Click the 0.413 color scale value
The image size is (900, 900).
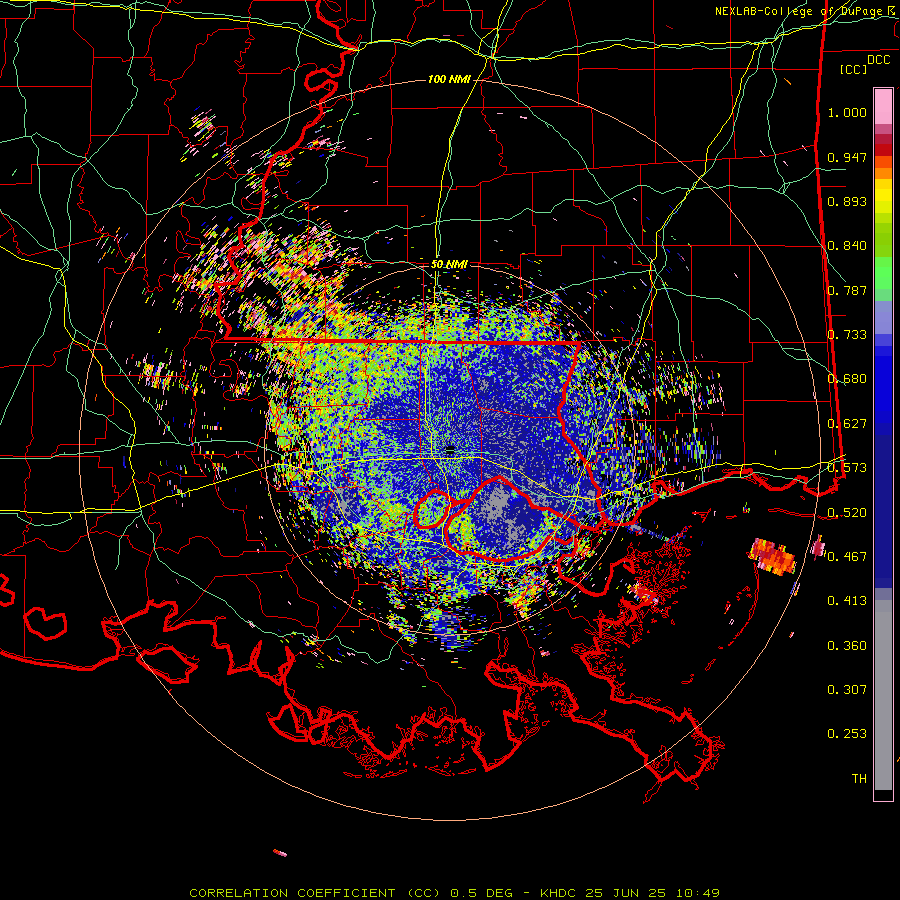coord(847,601)
